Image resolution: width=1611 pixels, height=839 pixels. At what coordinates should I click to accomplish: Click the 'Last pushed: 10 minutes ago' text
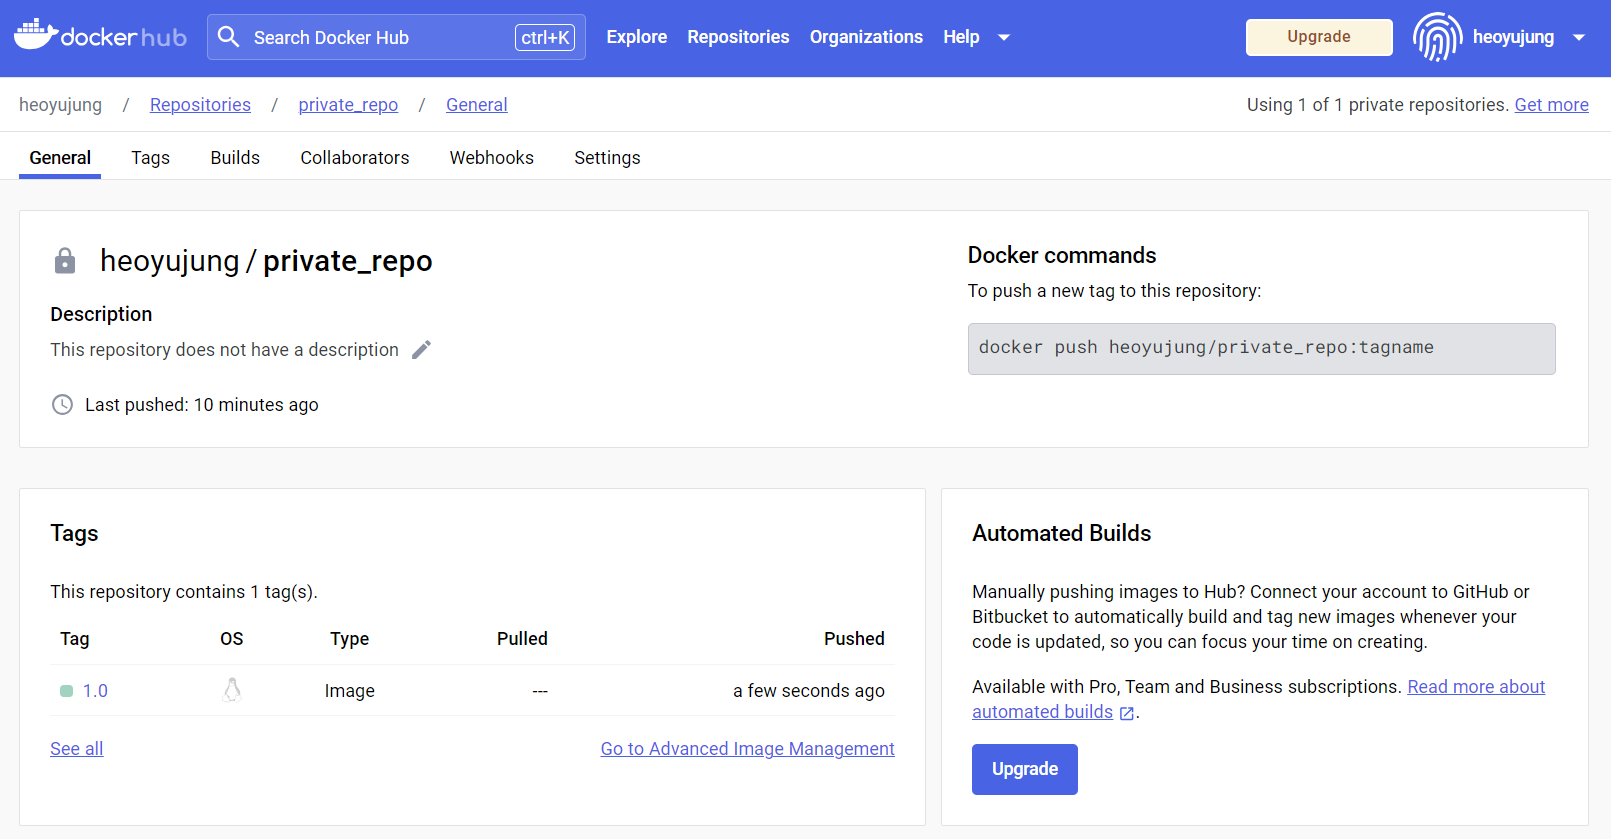tap(202, 405)
